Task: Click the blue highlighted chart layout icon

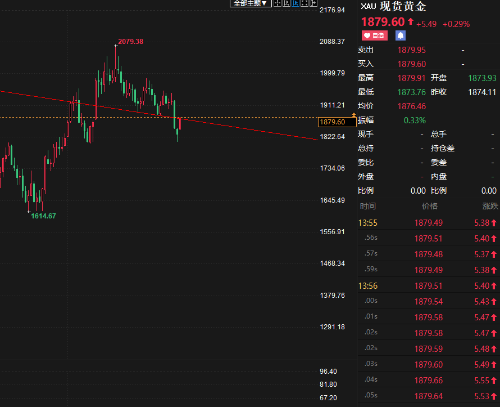Action: tap(295, 3)
